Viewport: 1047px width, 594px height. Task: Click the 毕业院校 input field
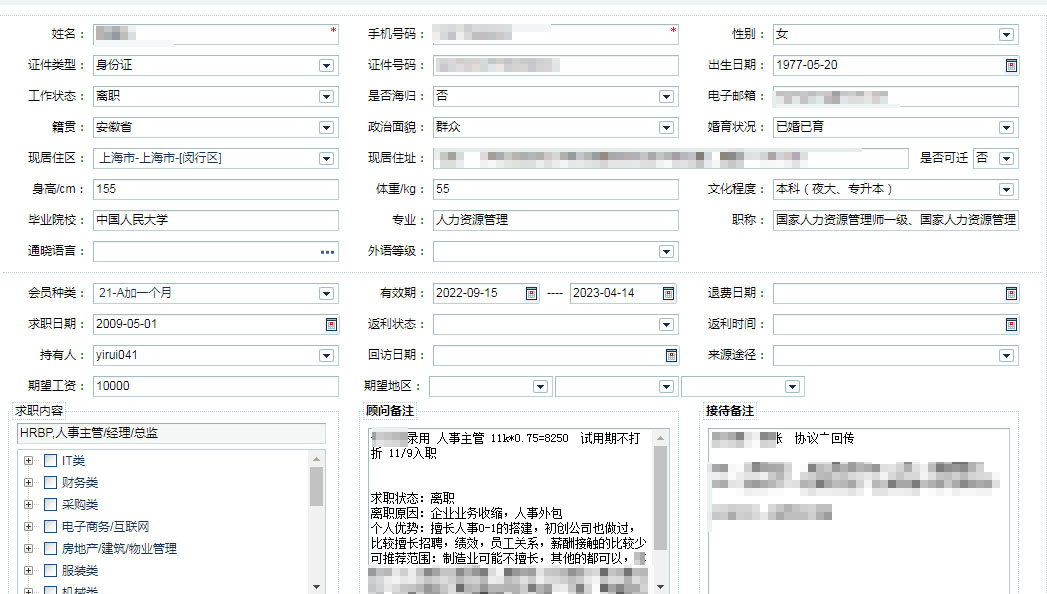click(x=216, y=220)
